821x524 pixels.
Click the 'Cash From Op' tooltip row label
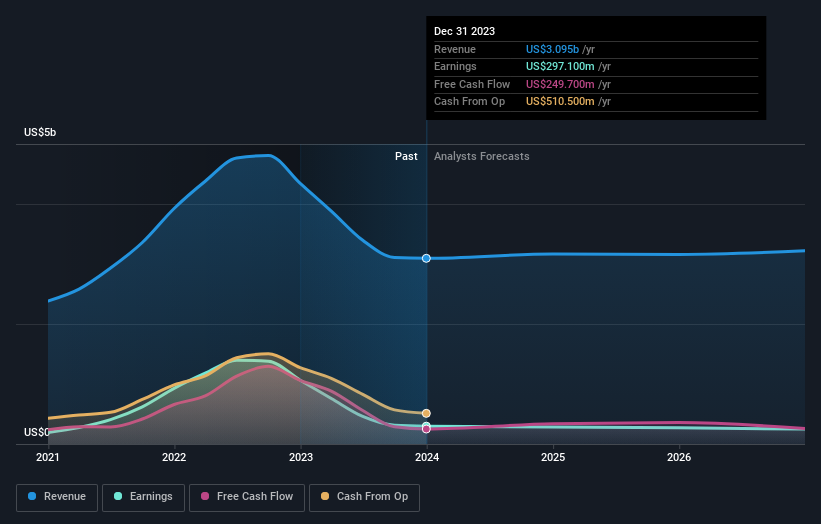469,101
